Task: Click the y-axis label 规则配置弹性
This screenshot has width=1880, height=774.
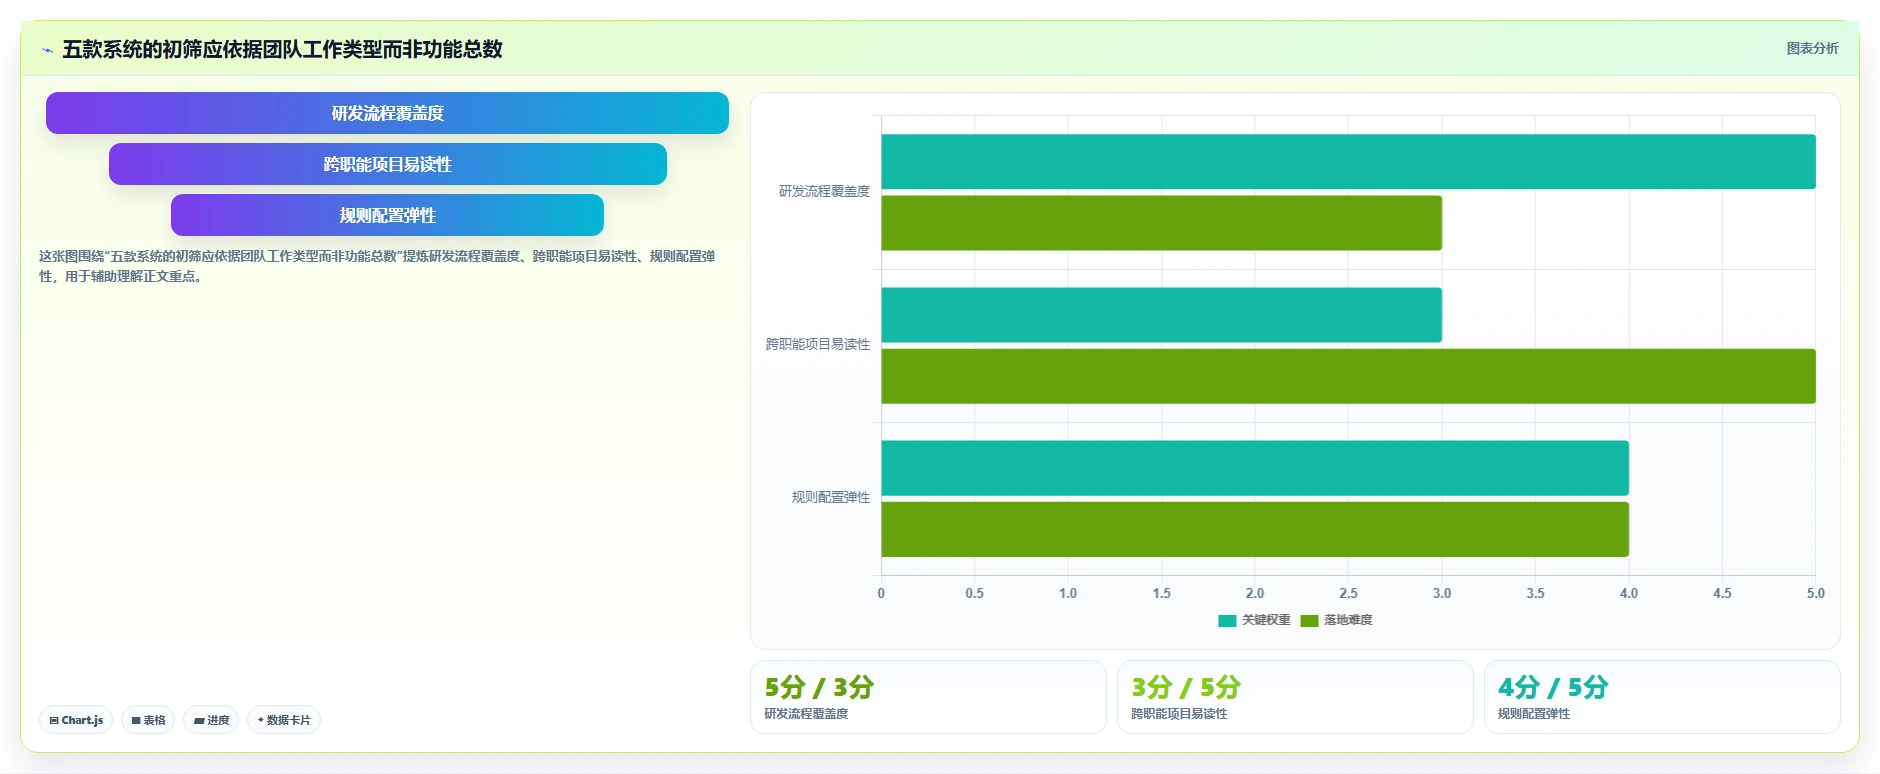Action: (831, 497)
